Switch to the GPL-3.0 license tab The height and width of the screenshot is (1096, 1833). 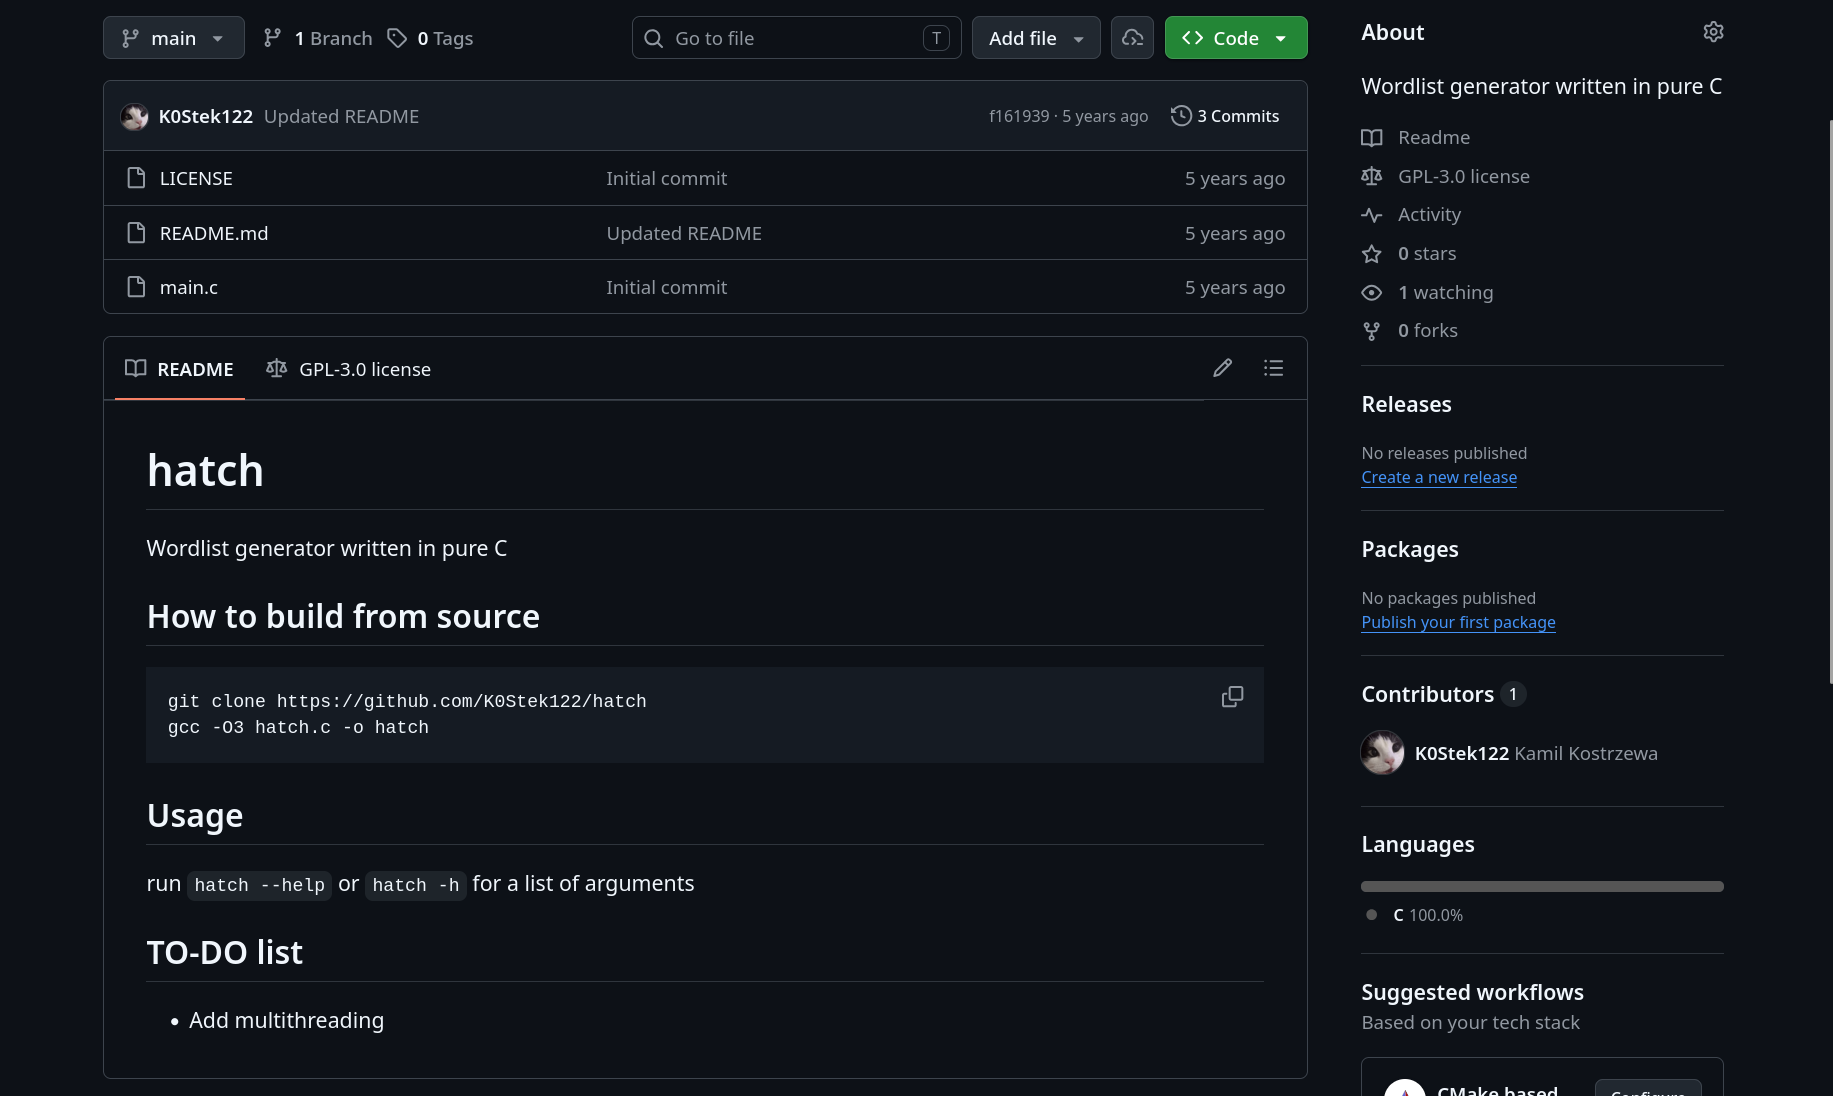348,369
